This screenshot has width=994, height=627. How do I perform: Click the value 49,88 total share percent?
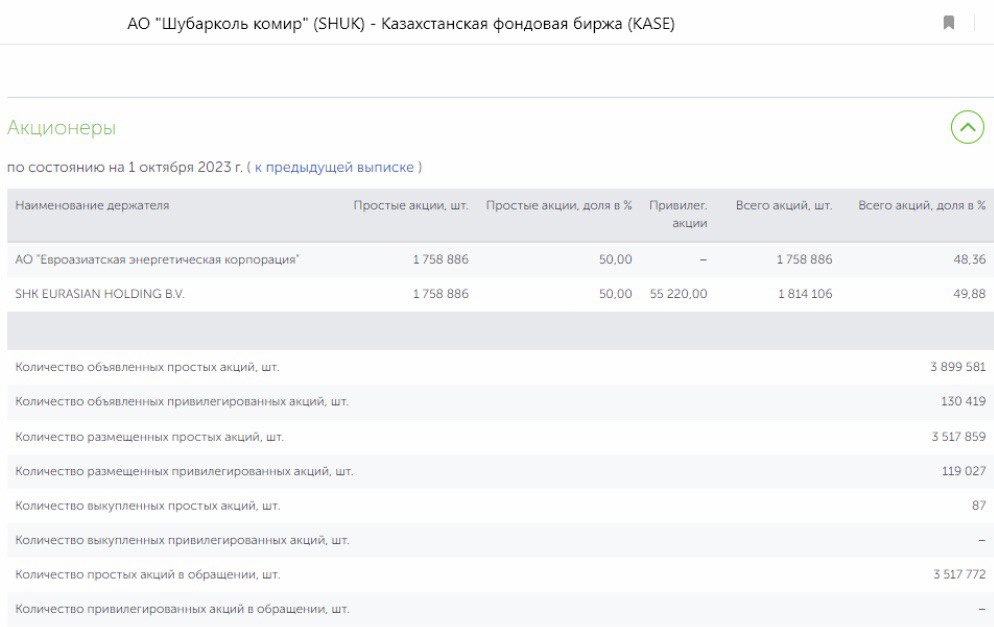pos(970,294)
